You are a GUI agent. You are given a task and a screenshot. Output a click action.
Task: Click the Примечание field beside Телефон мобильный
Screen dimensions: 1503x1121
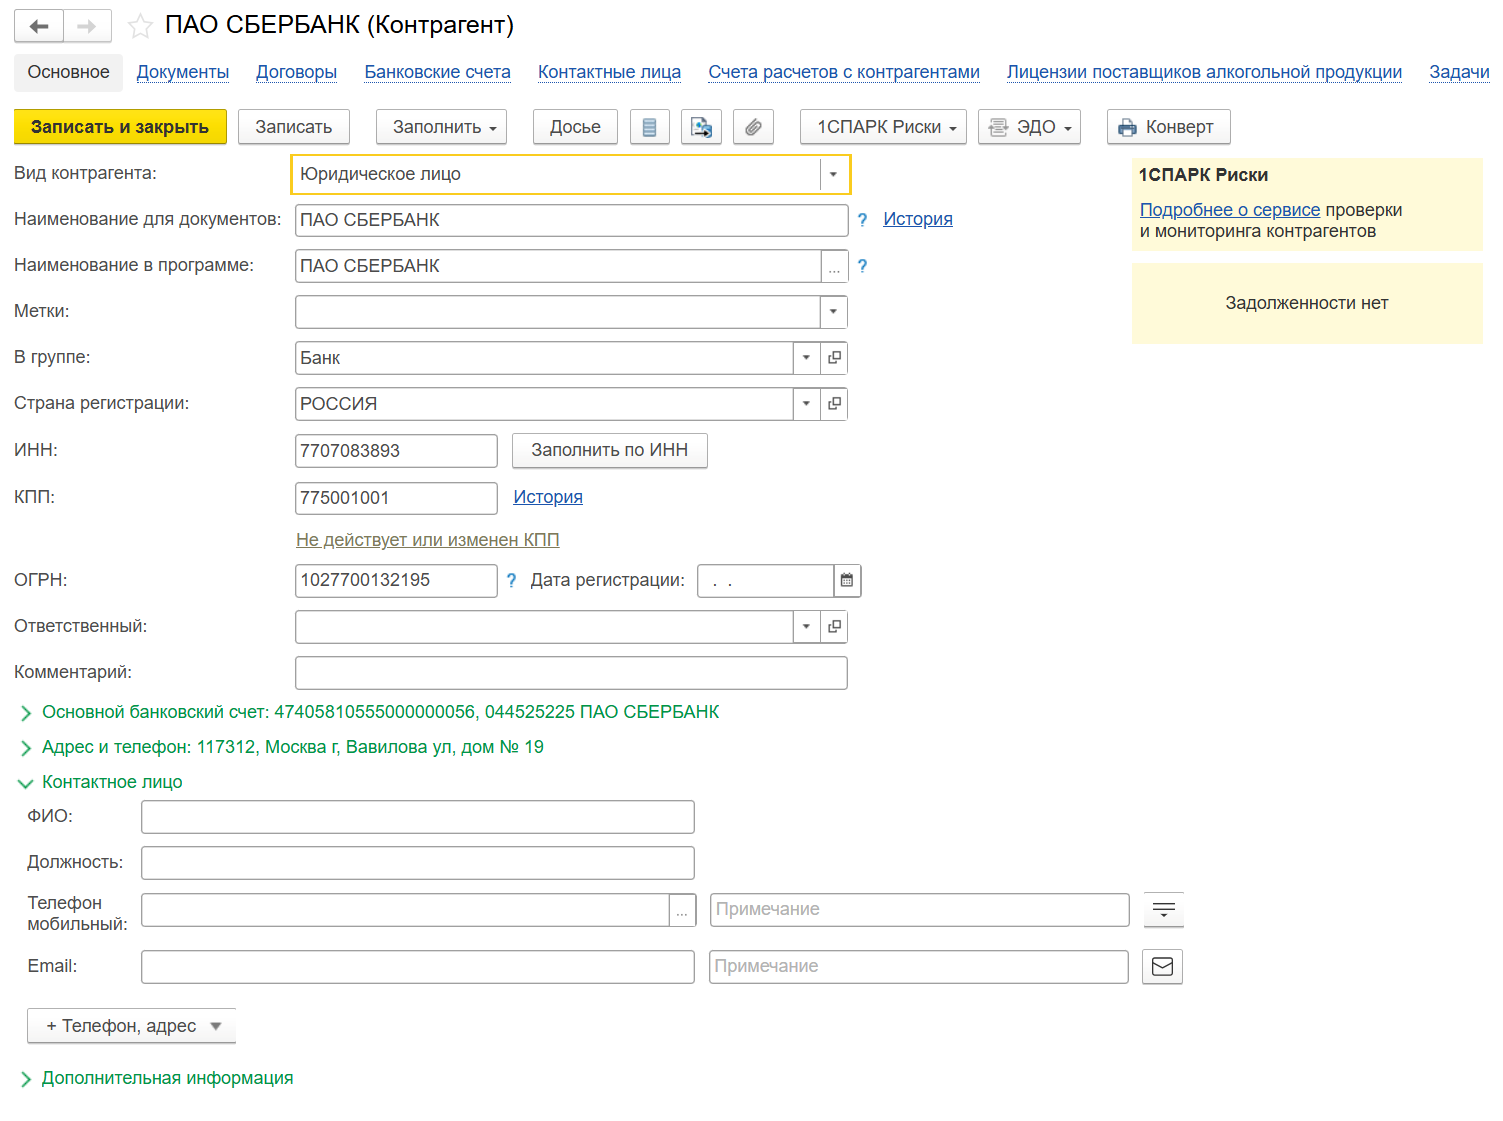[x=920, y=910]
